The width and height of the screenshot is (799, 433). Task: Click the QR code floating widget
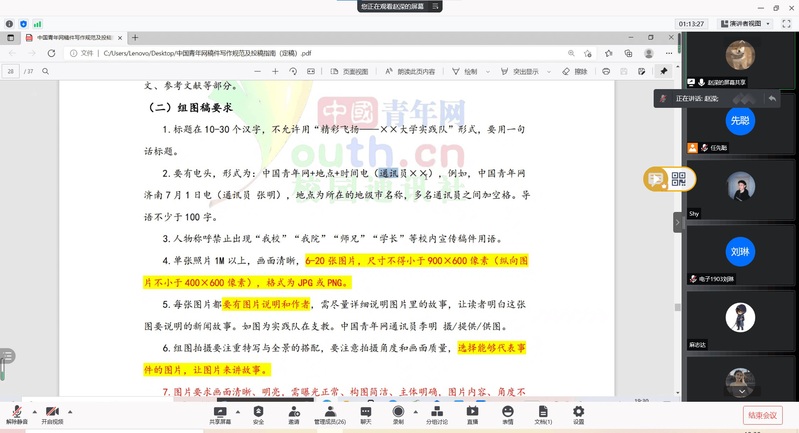(x=678, y=179)
